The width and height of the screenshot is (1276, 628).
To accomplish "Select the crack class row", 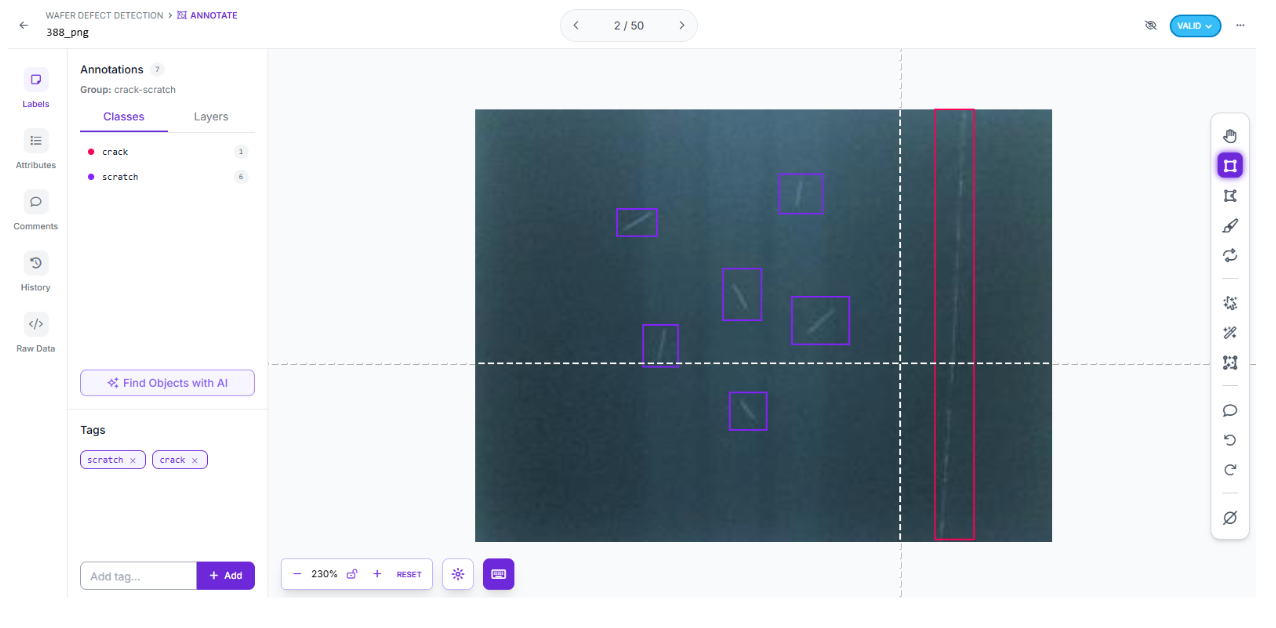I will coord(167,152).
